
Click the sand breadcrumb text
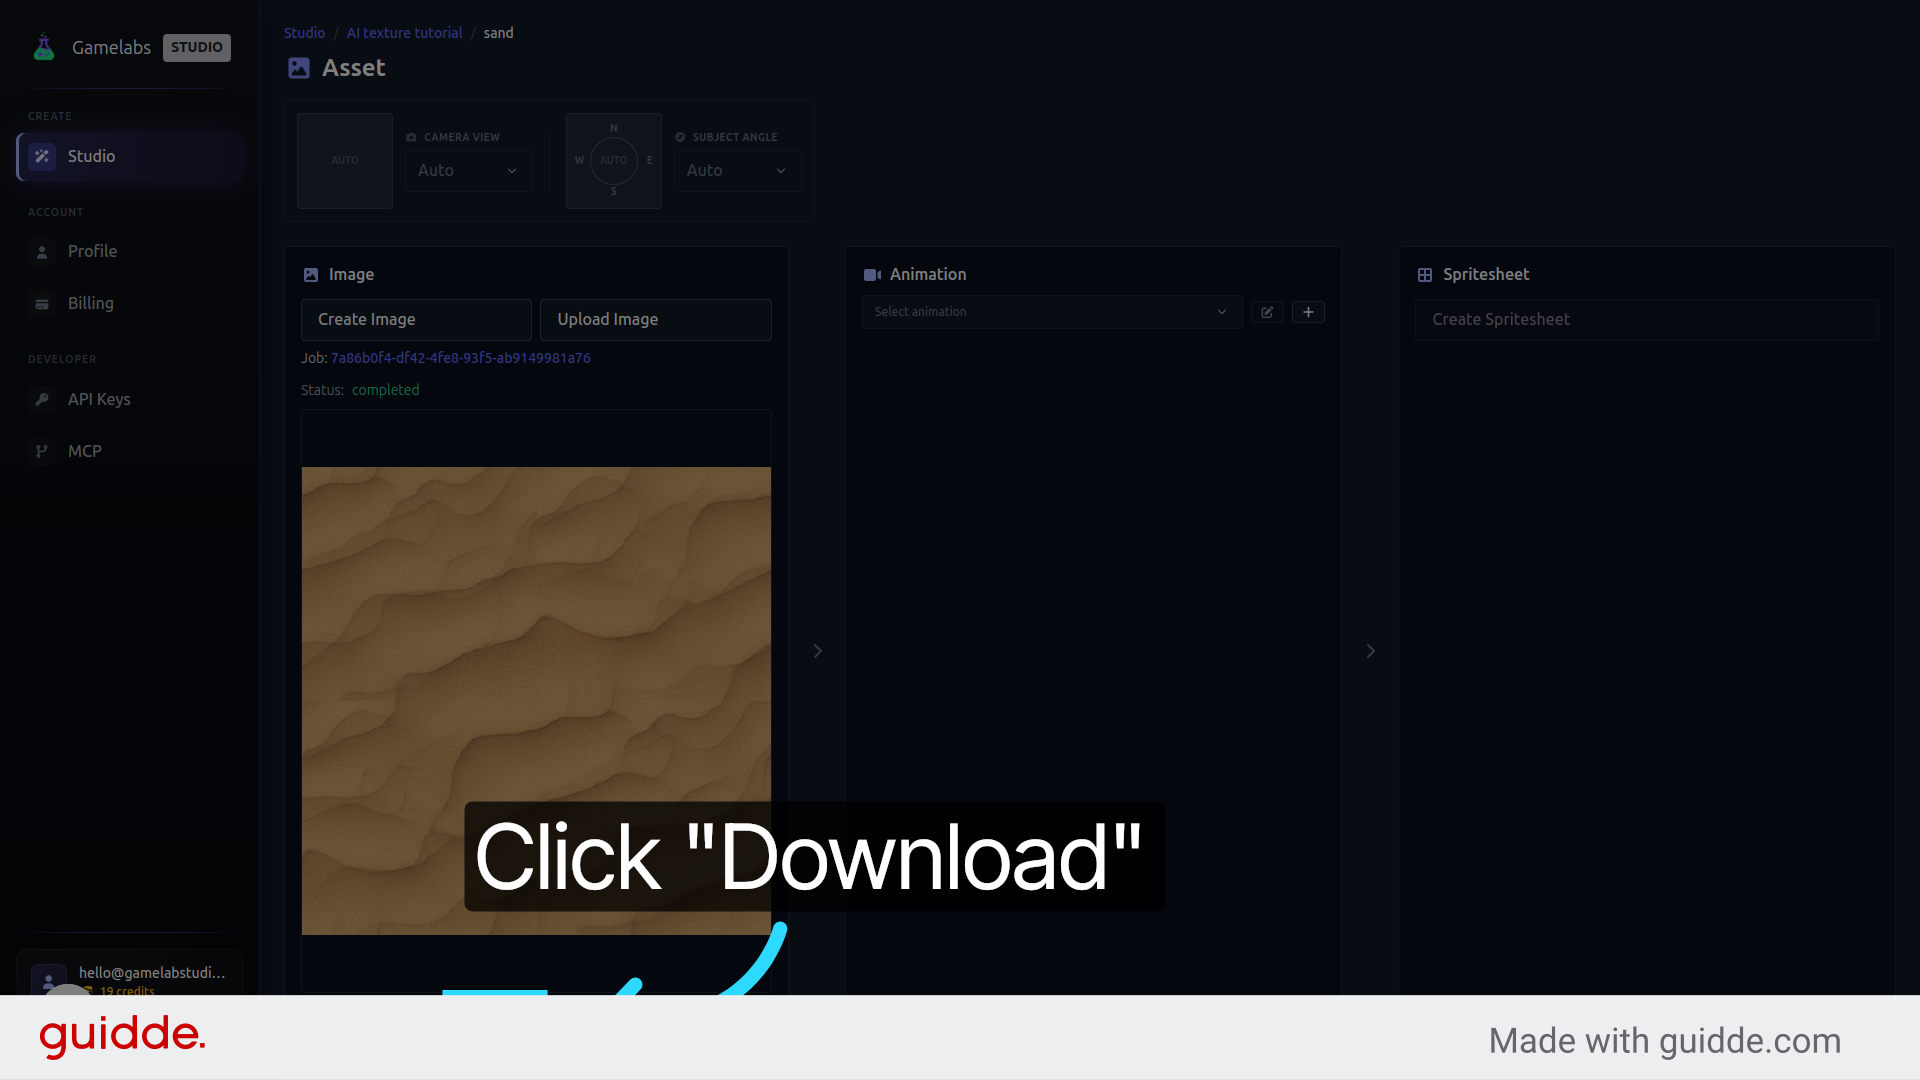point(498,33)
